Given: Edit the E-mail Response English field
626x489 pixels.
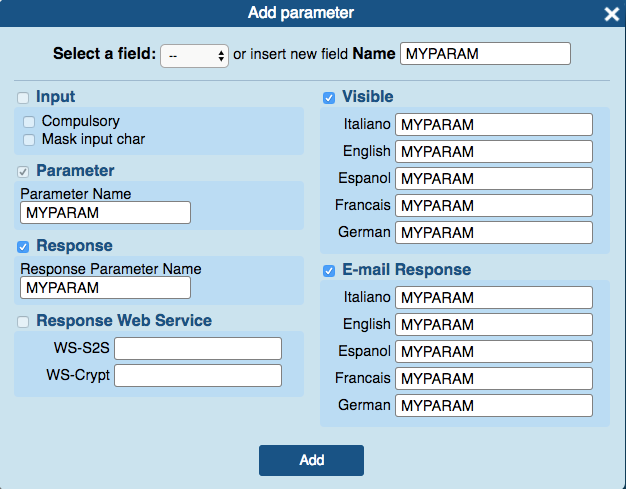Looking at the screenshot, I should tap(494, 325).
